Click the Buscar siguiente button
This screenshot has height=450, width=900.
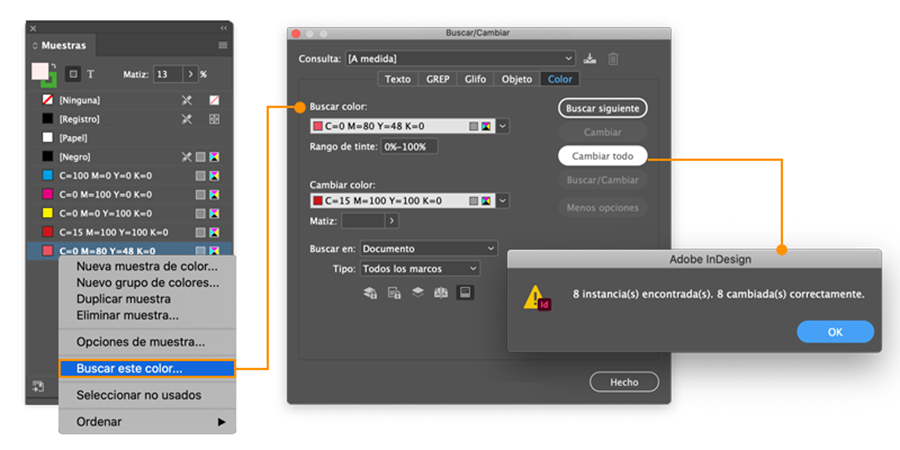602,108
